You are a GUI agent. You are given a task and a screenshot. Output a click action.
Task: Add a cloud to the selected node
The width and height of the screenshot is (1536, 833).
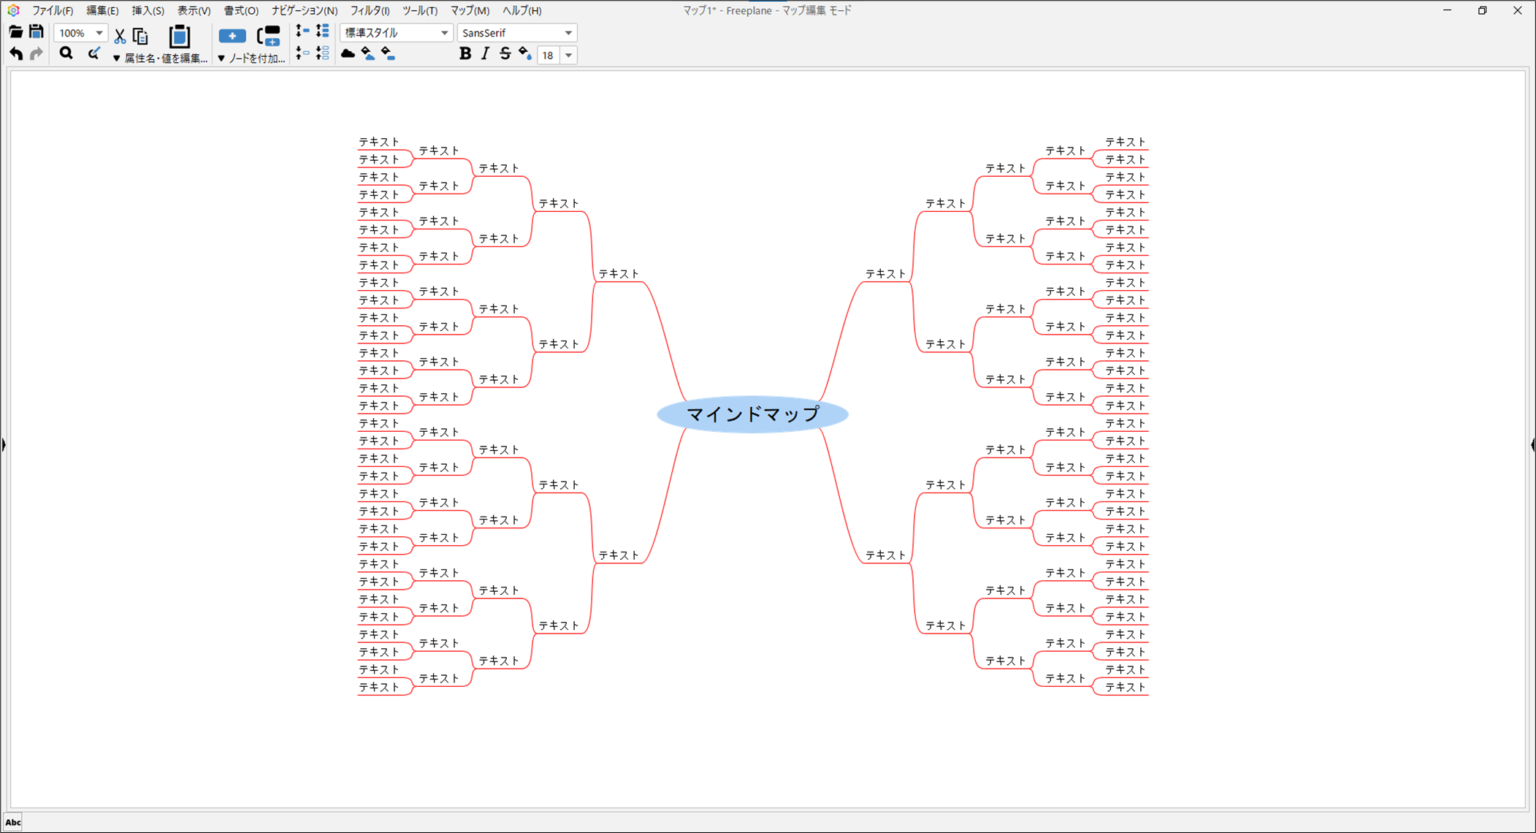coord(347,55)
